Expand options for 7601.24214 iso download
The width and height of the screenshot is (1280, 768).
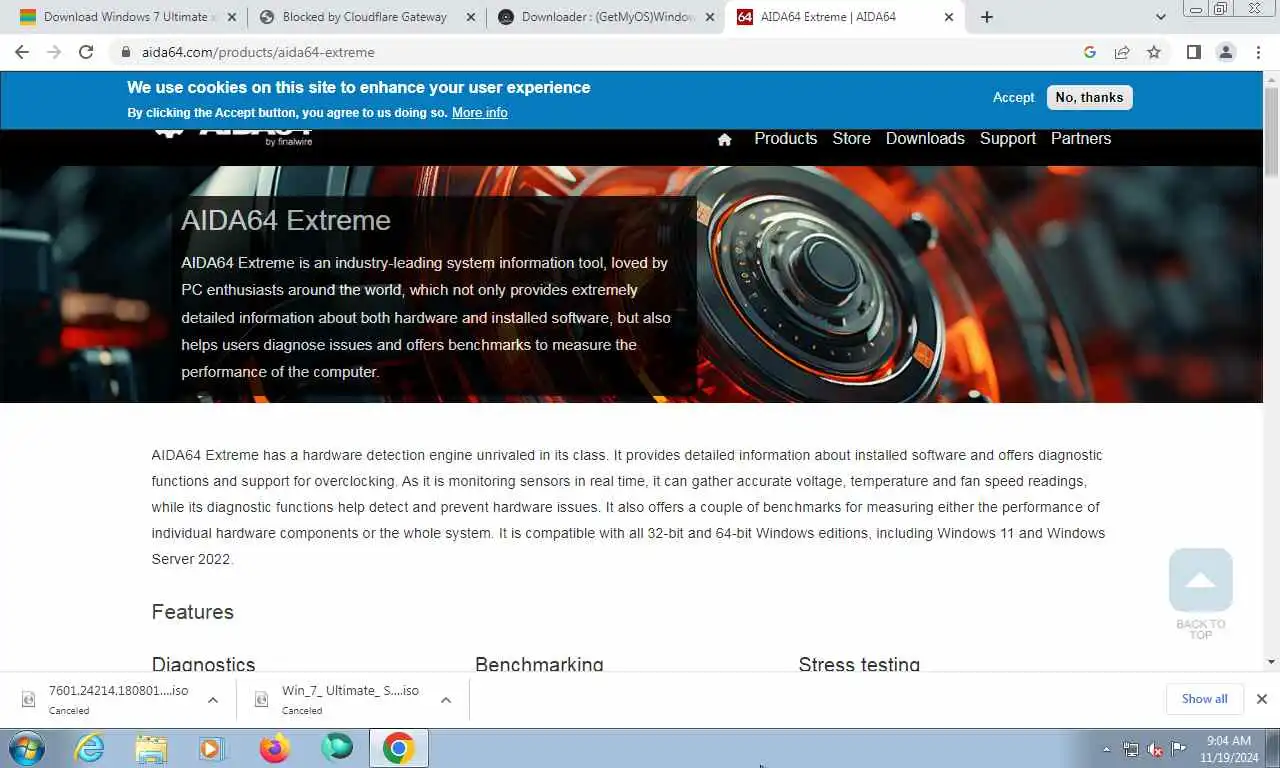click(213, 700)
